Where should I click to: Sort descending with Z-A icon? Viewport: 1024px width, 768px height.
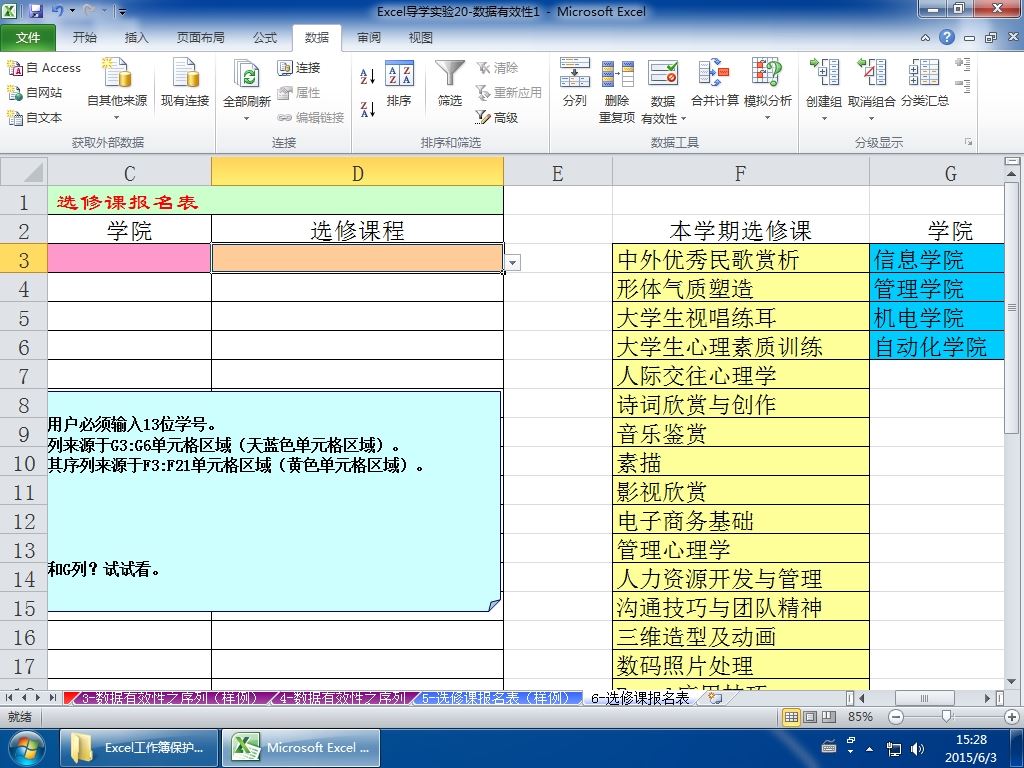[x=368, y=109]
